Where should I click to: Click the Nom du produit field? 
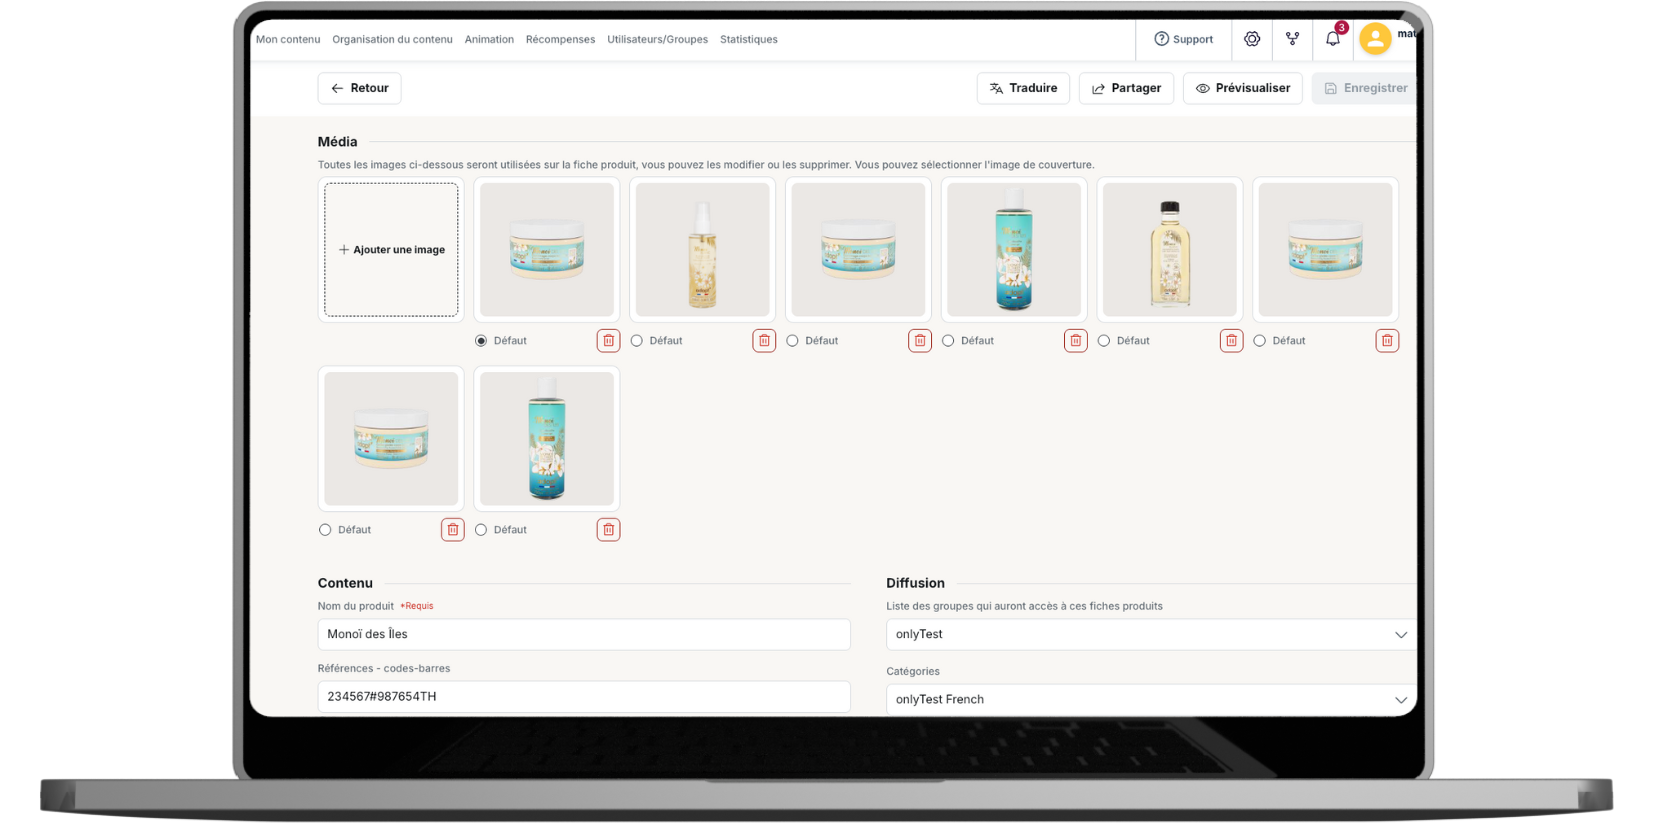584,635
